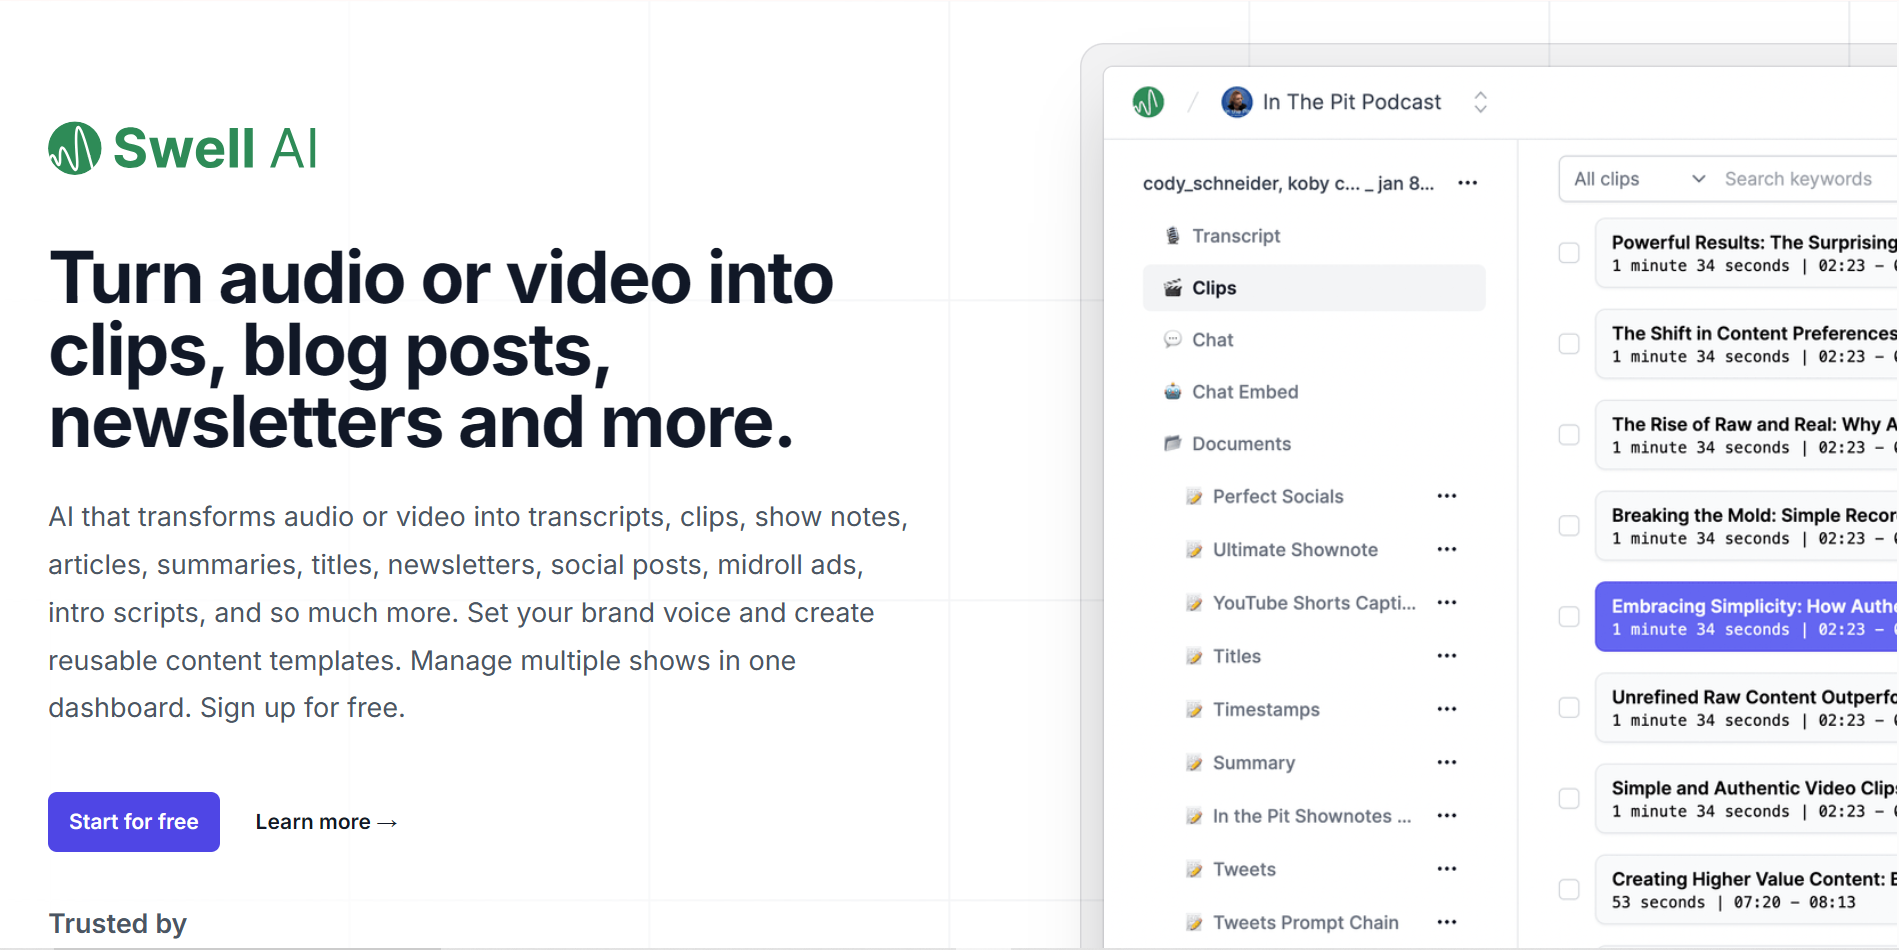Check the Breaking the Mold clip checkbox
This screenshot has width=1899, height=950.
point(1569,526)
